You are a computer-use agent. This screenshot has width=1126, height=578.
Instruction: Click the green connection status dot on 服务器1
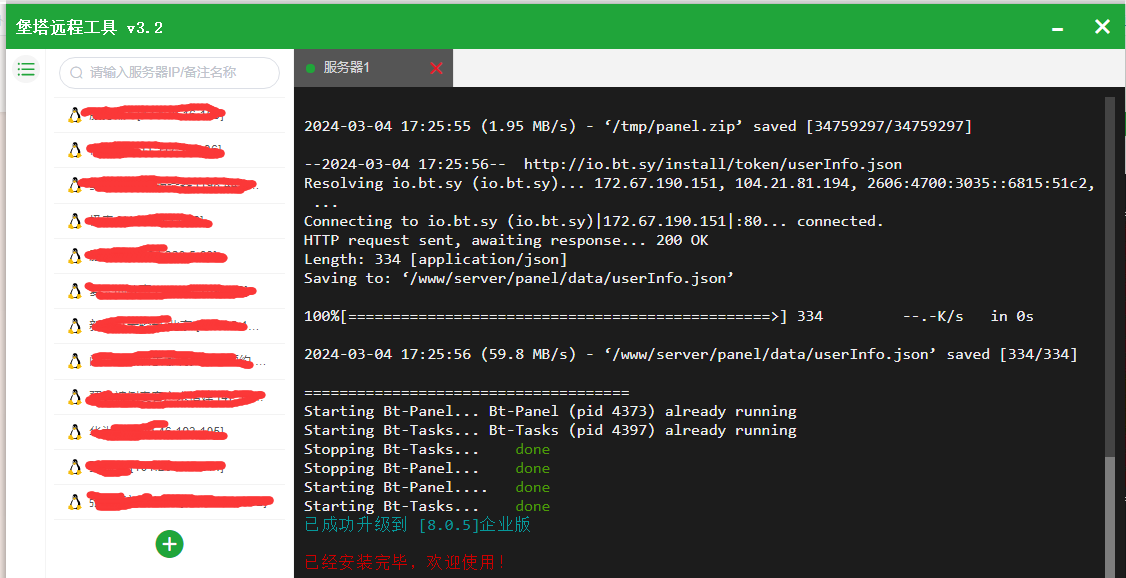click(311, 68)
